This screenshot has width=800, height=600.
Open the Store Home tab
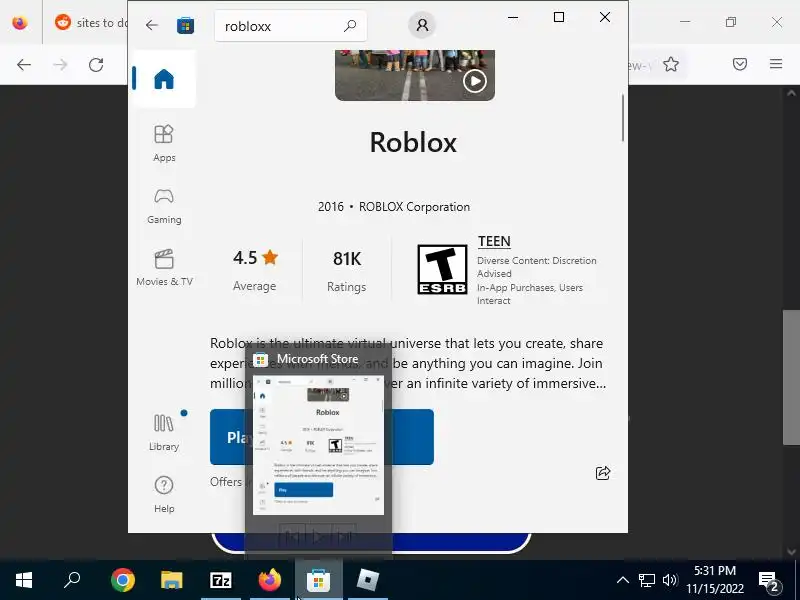coord(164,79)
